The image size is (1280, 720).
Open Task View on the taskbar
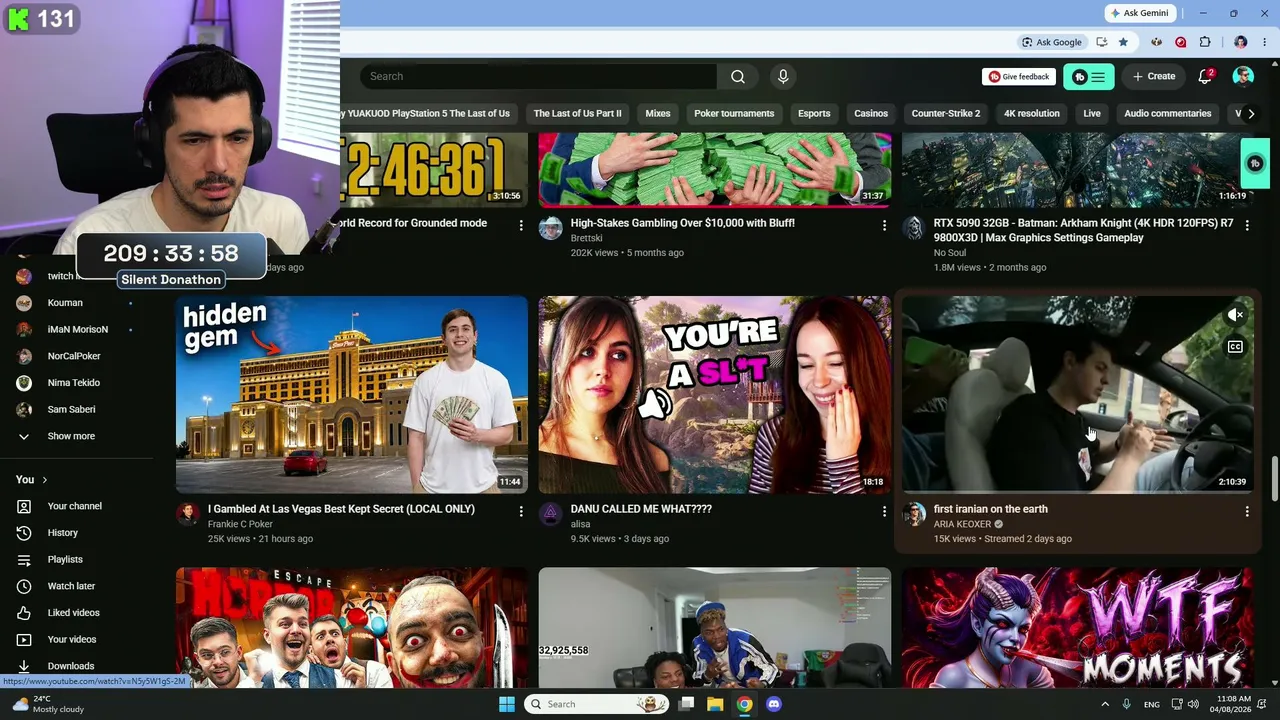[x=686, y=704]
